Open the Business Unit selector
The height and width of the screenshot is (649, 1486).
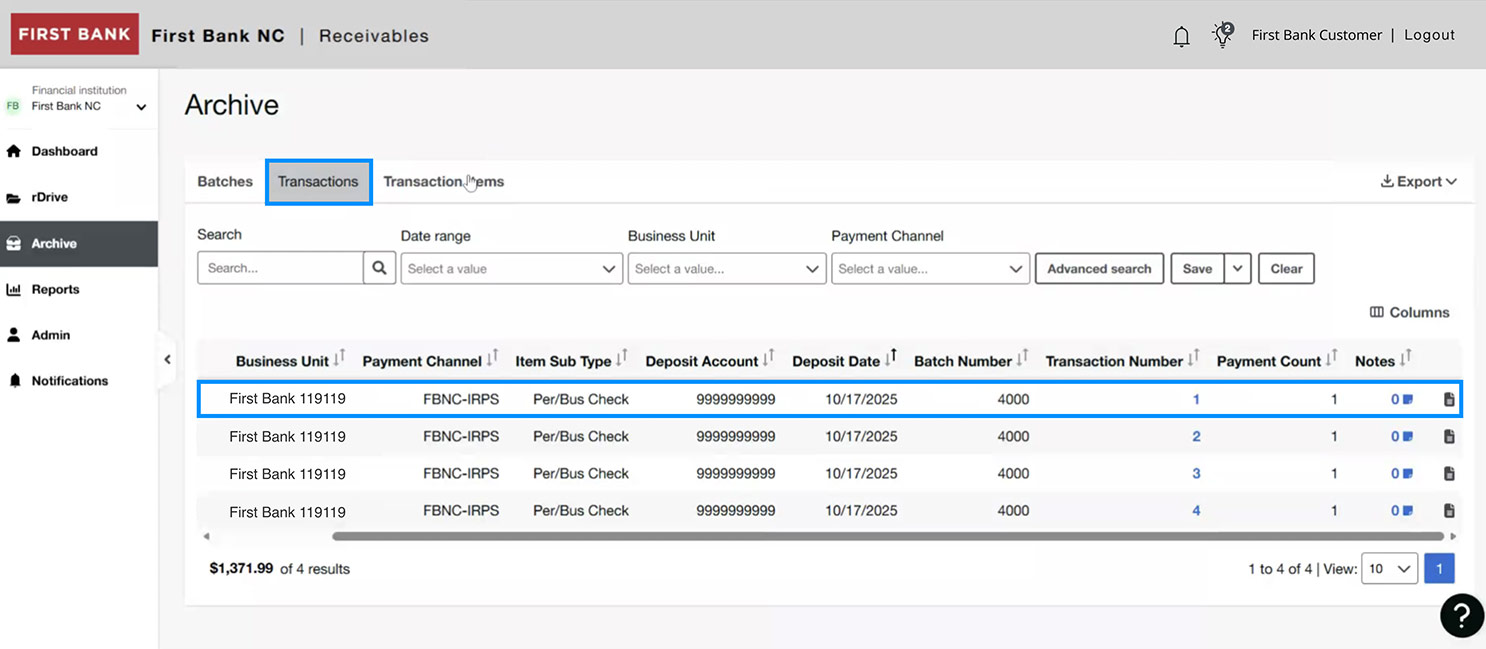tap(727, 268)
